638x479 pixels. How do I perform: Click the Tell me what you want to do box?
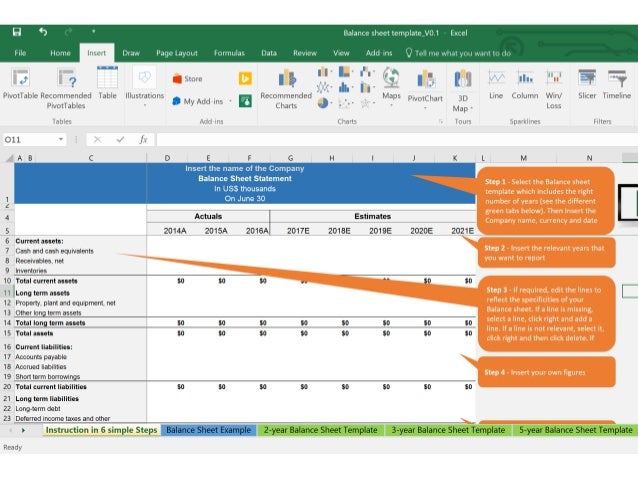click(458, 53)
